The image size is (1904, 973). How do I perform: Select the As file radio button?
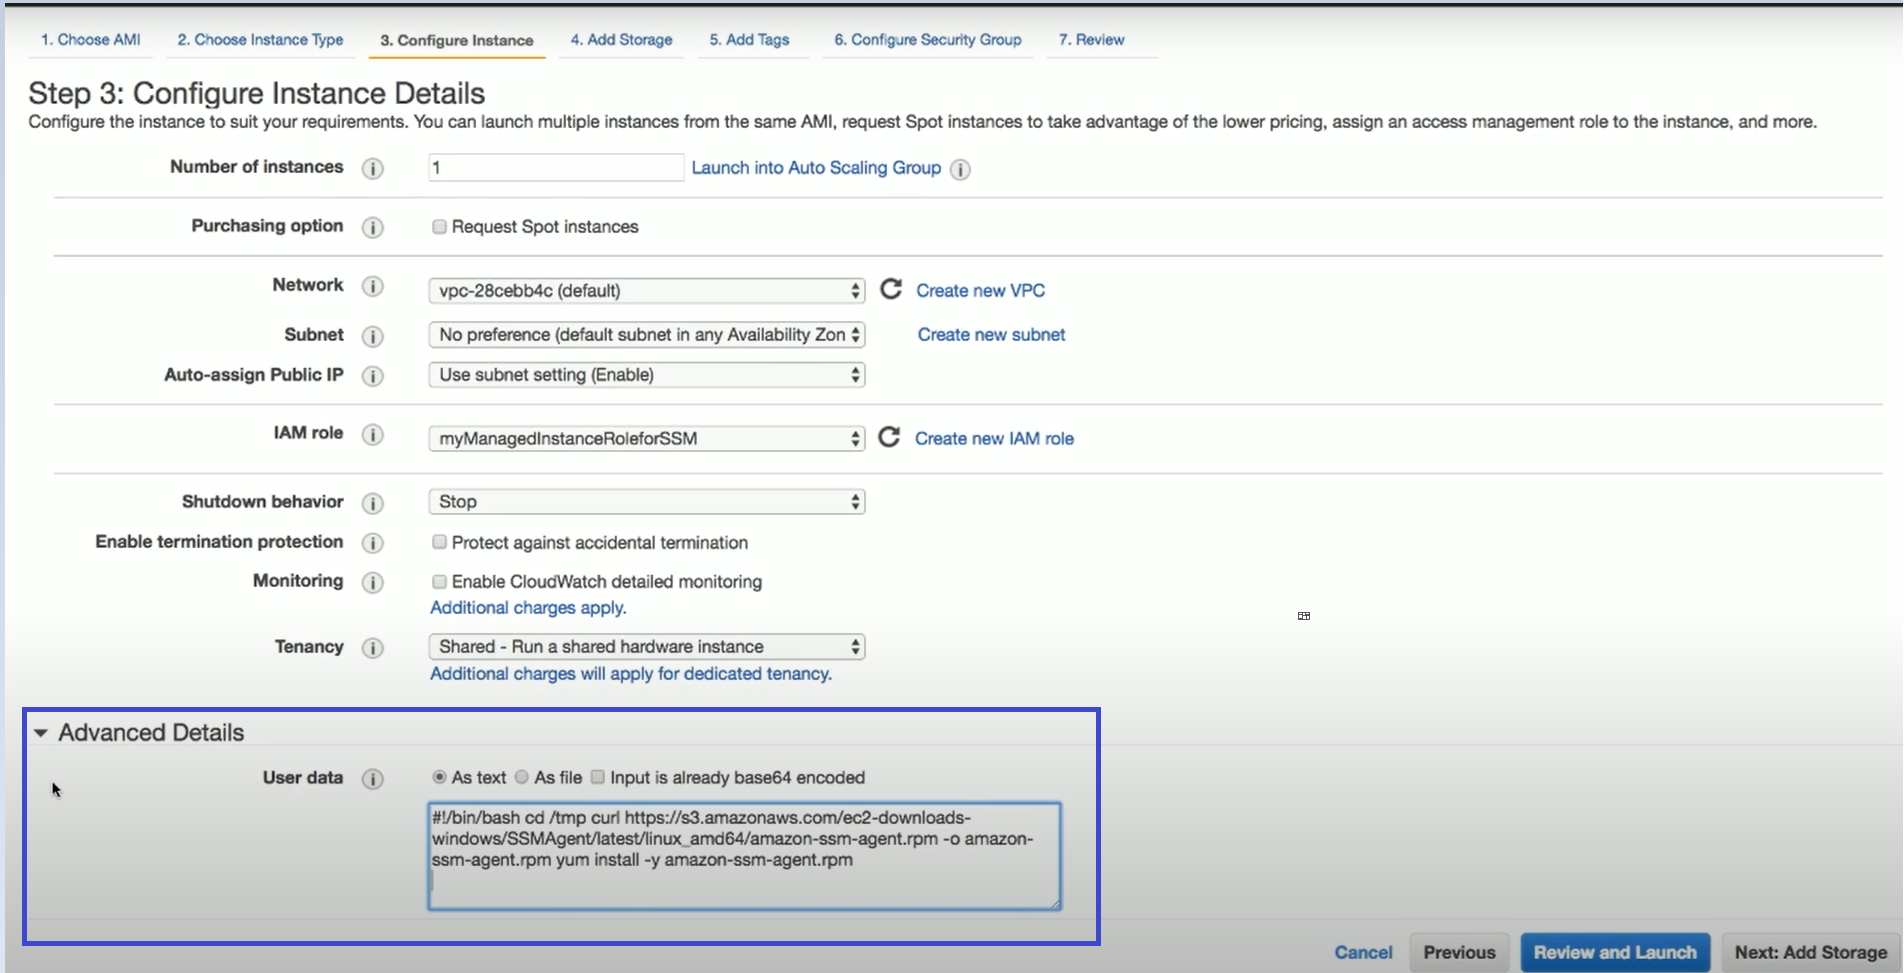point(522,777)
